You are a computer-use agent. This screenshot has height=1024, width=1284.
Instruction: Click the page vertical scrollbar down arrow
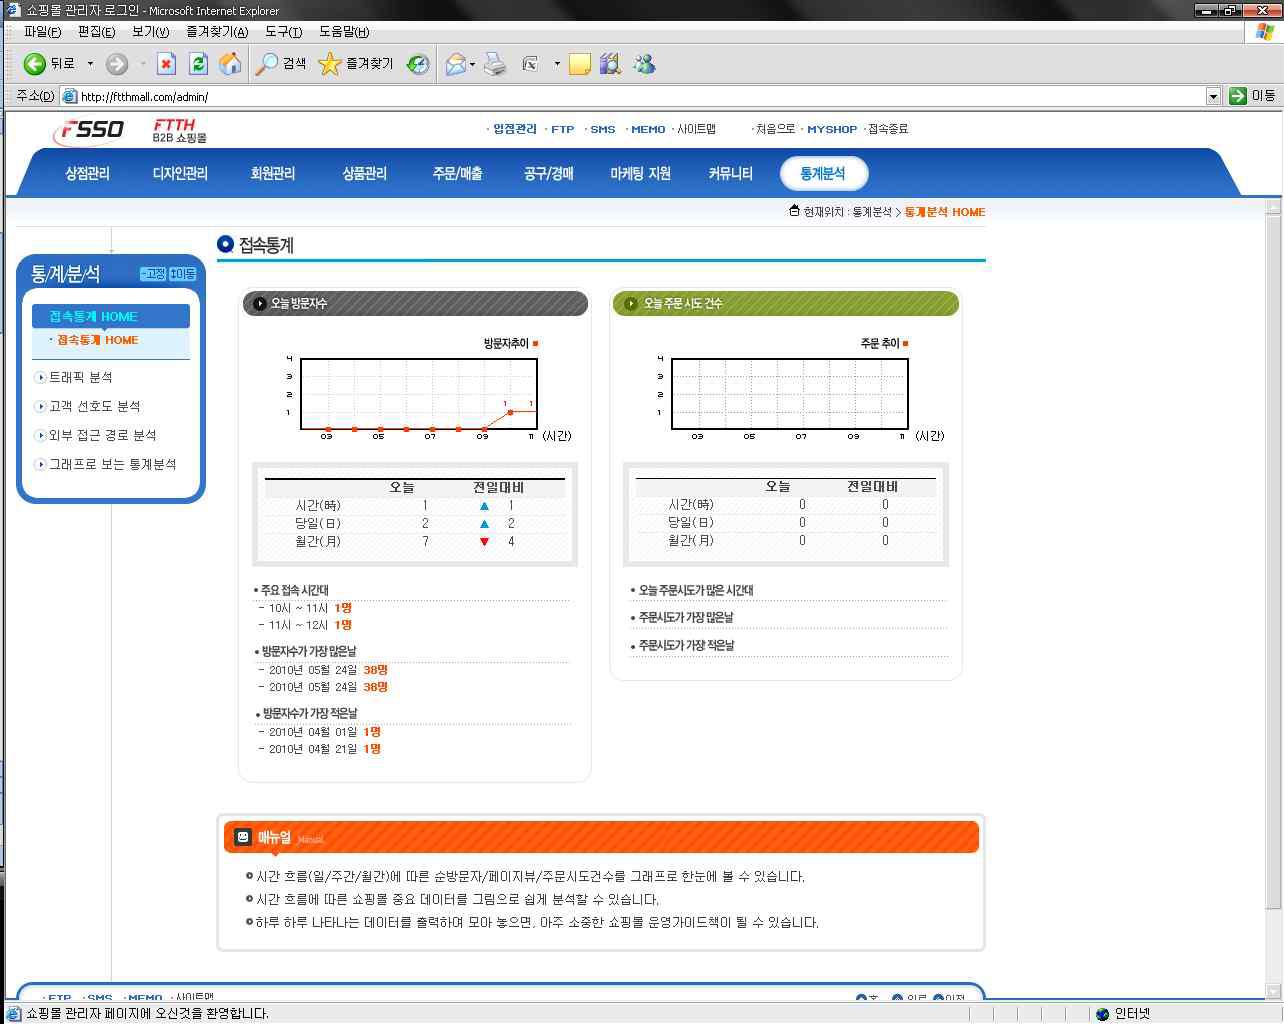(x=1273, y=991)
